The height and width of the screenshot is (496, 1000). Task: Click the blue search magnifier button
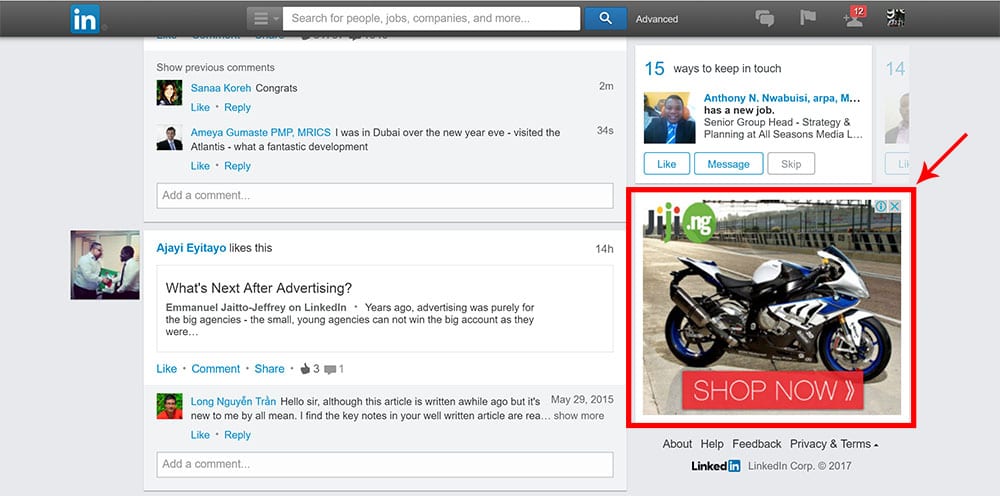(605, 18)
